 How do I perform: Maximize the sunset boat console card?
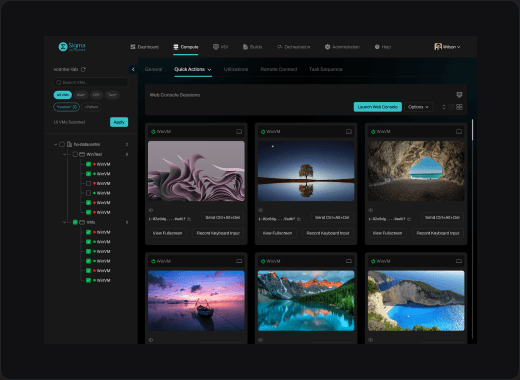(x=239, y=261)
